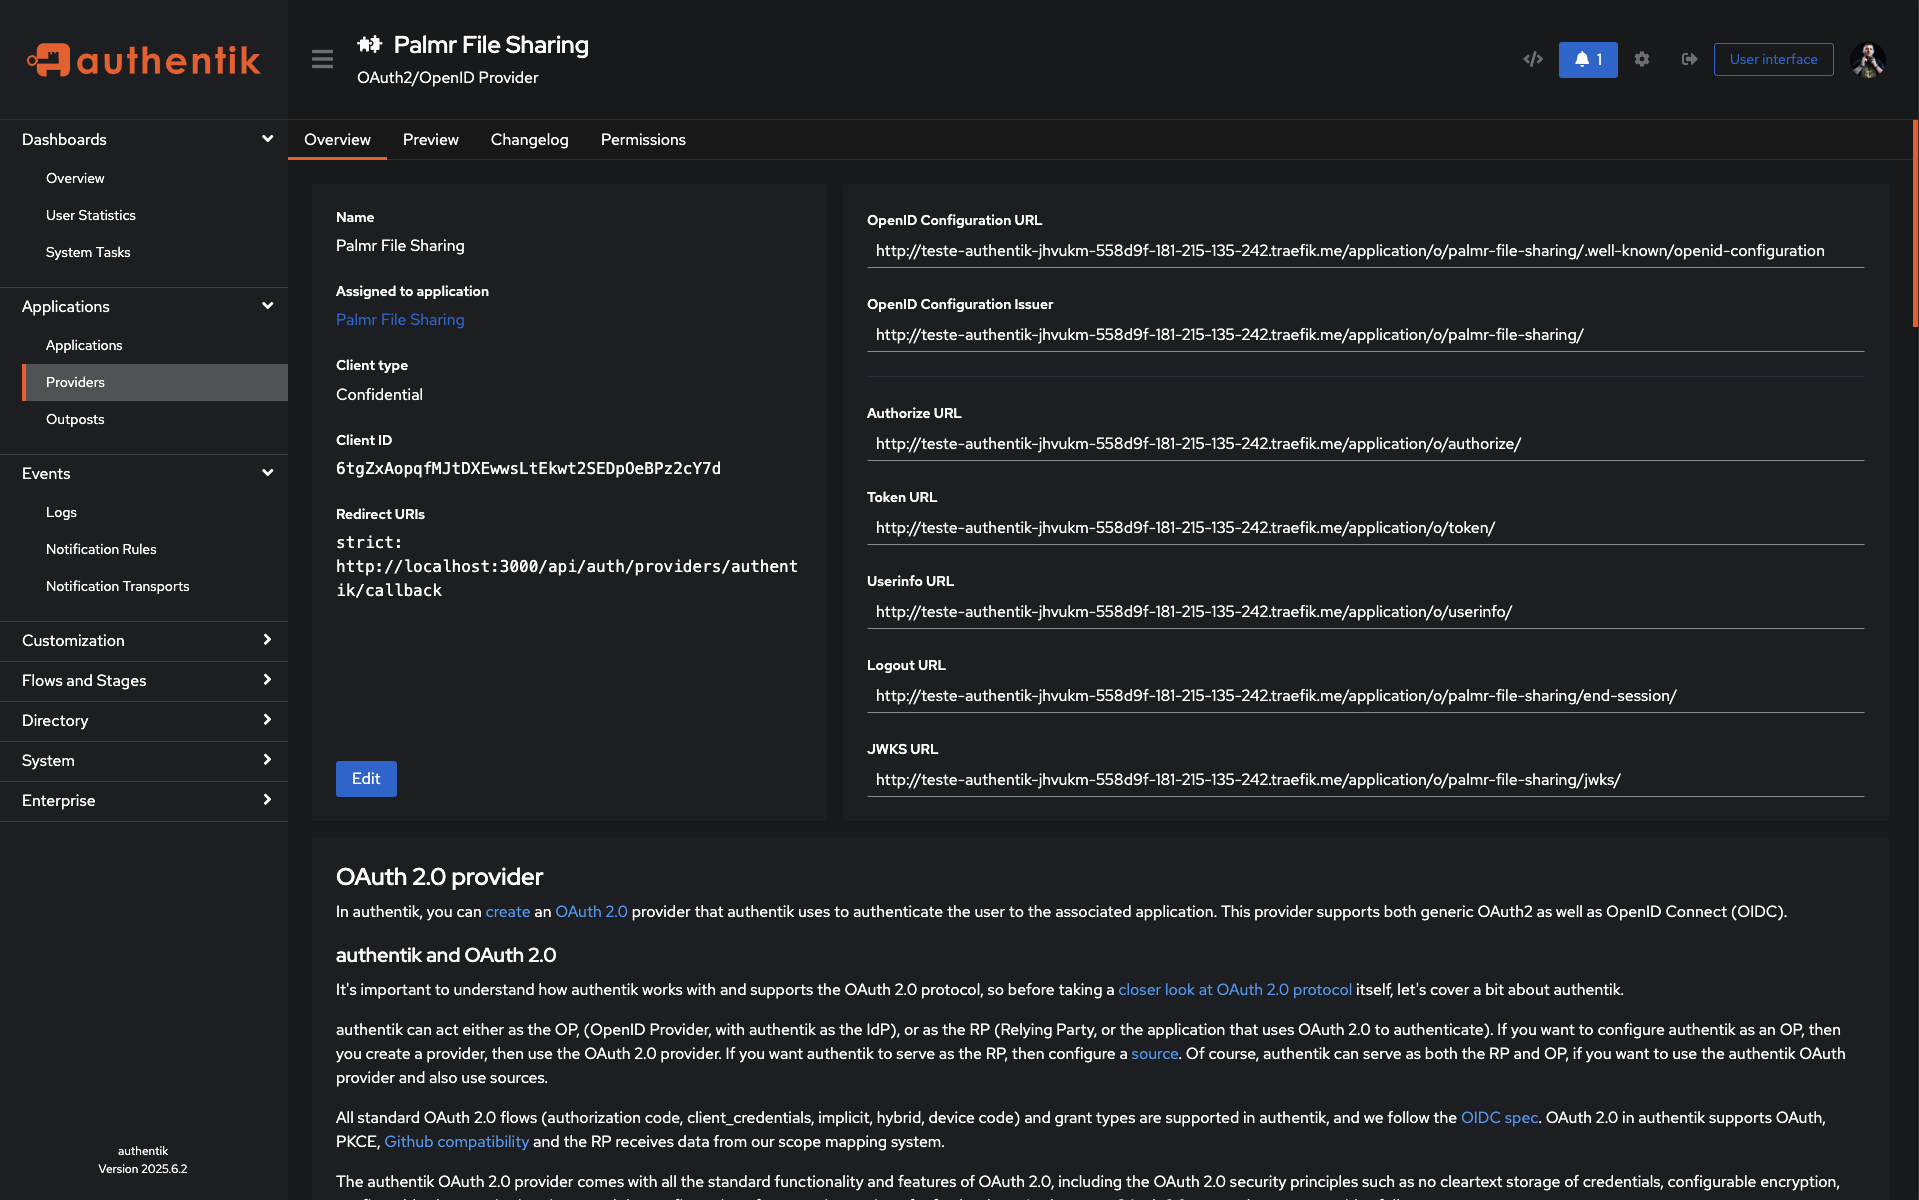Click the provider plugin icon by title
This screenshot has height=1200, width=1919.
(370, 44)
